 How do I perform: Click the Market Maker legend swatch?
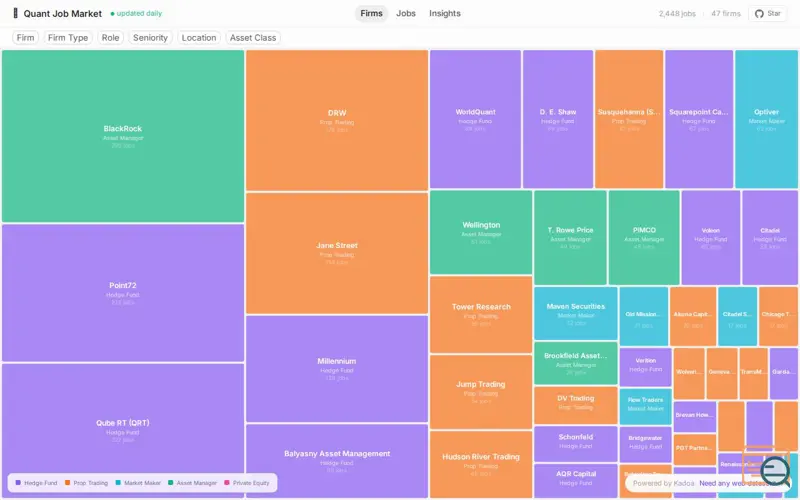click(x=118, y=483)
